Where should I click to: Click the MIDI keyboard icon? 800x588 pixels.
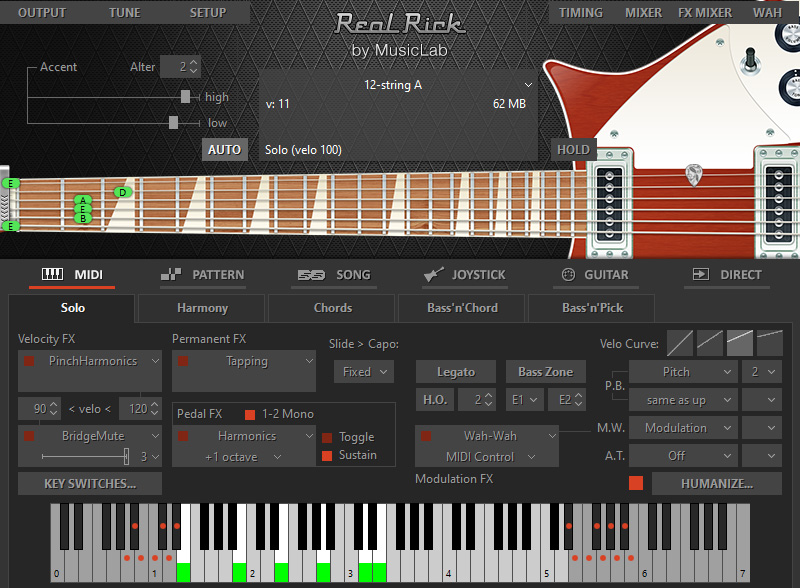(53, 274)
